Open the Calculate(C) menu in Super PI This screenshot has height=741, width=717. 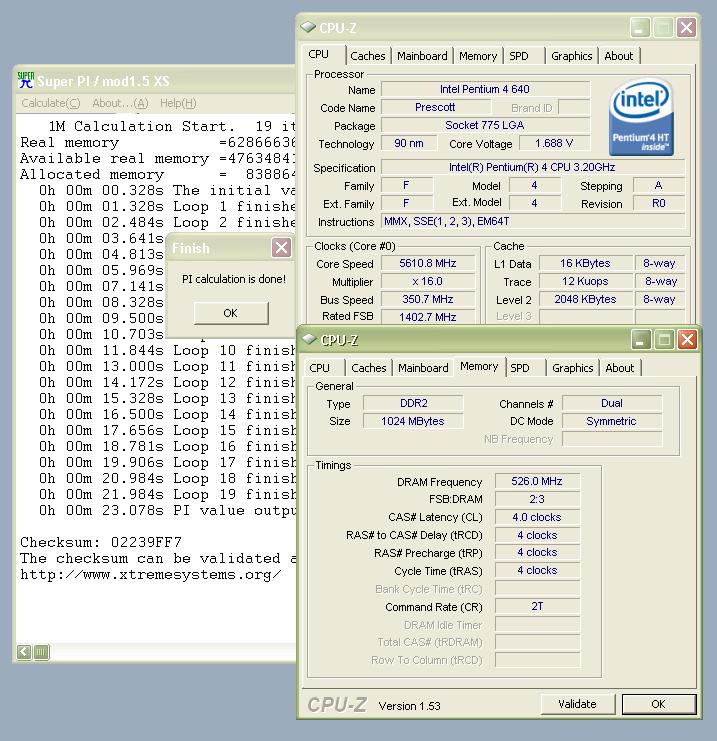coord(51,103)
